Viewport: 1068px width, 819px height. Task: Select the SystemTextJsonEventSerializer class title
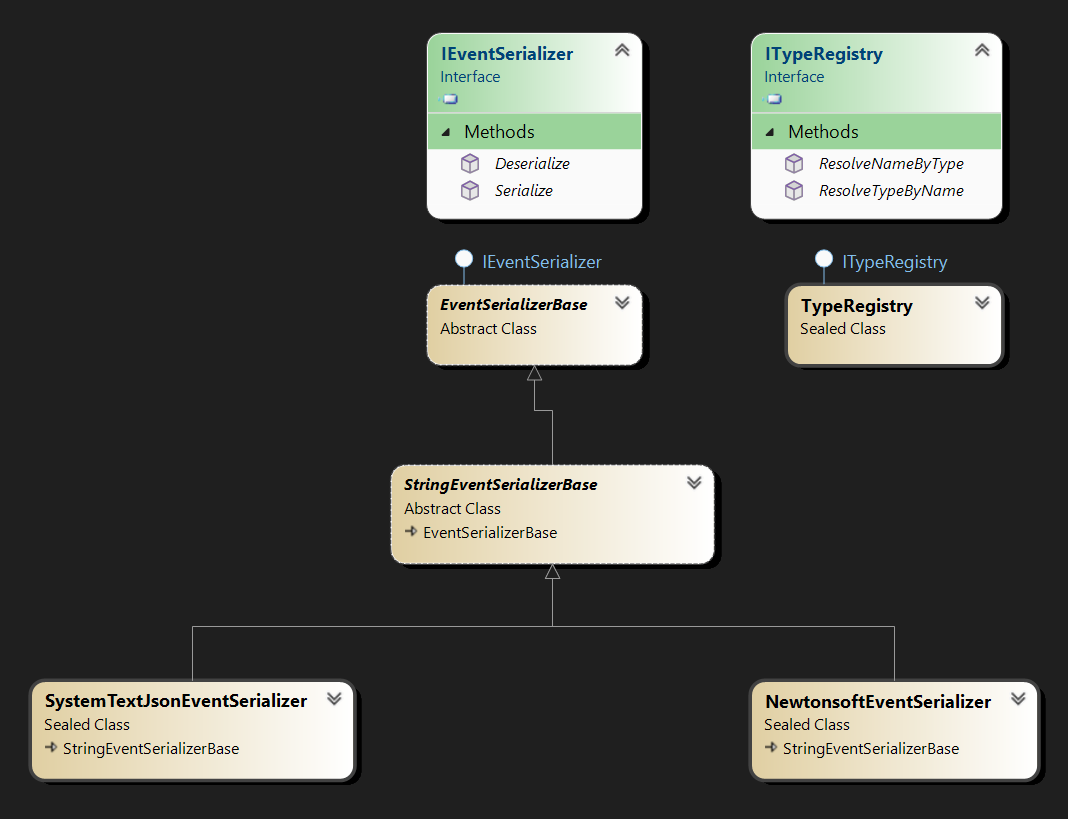point(176,701)
